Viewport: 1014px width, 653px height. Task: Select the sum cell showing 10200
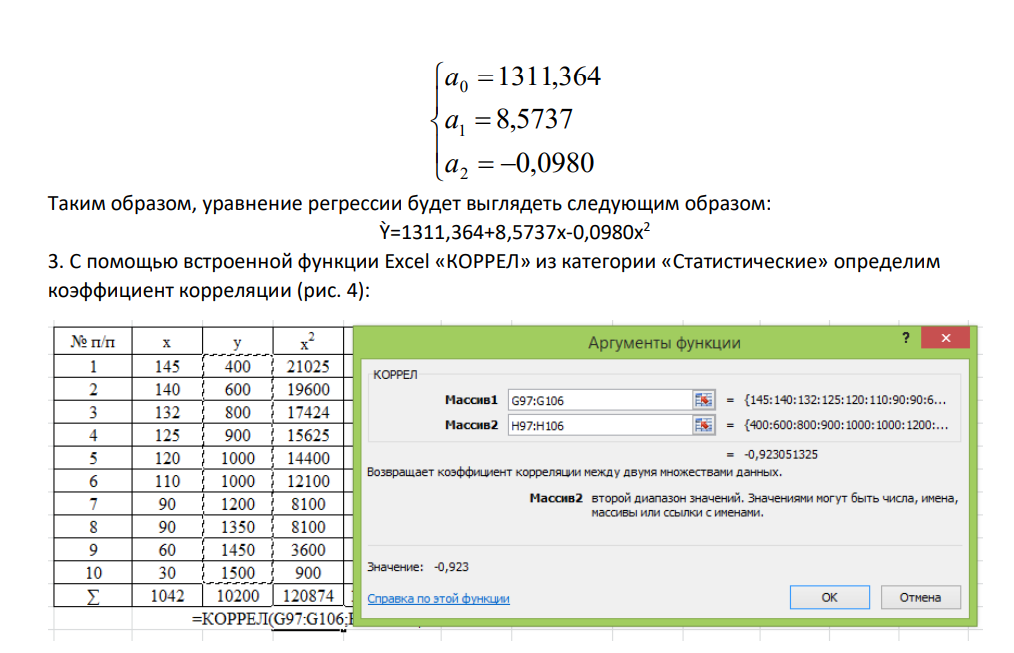tap(237, 595)
